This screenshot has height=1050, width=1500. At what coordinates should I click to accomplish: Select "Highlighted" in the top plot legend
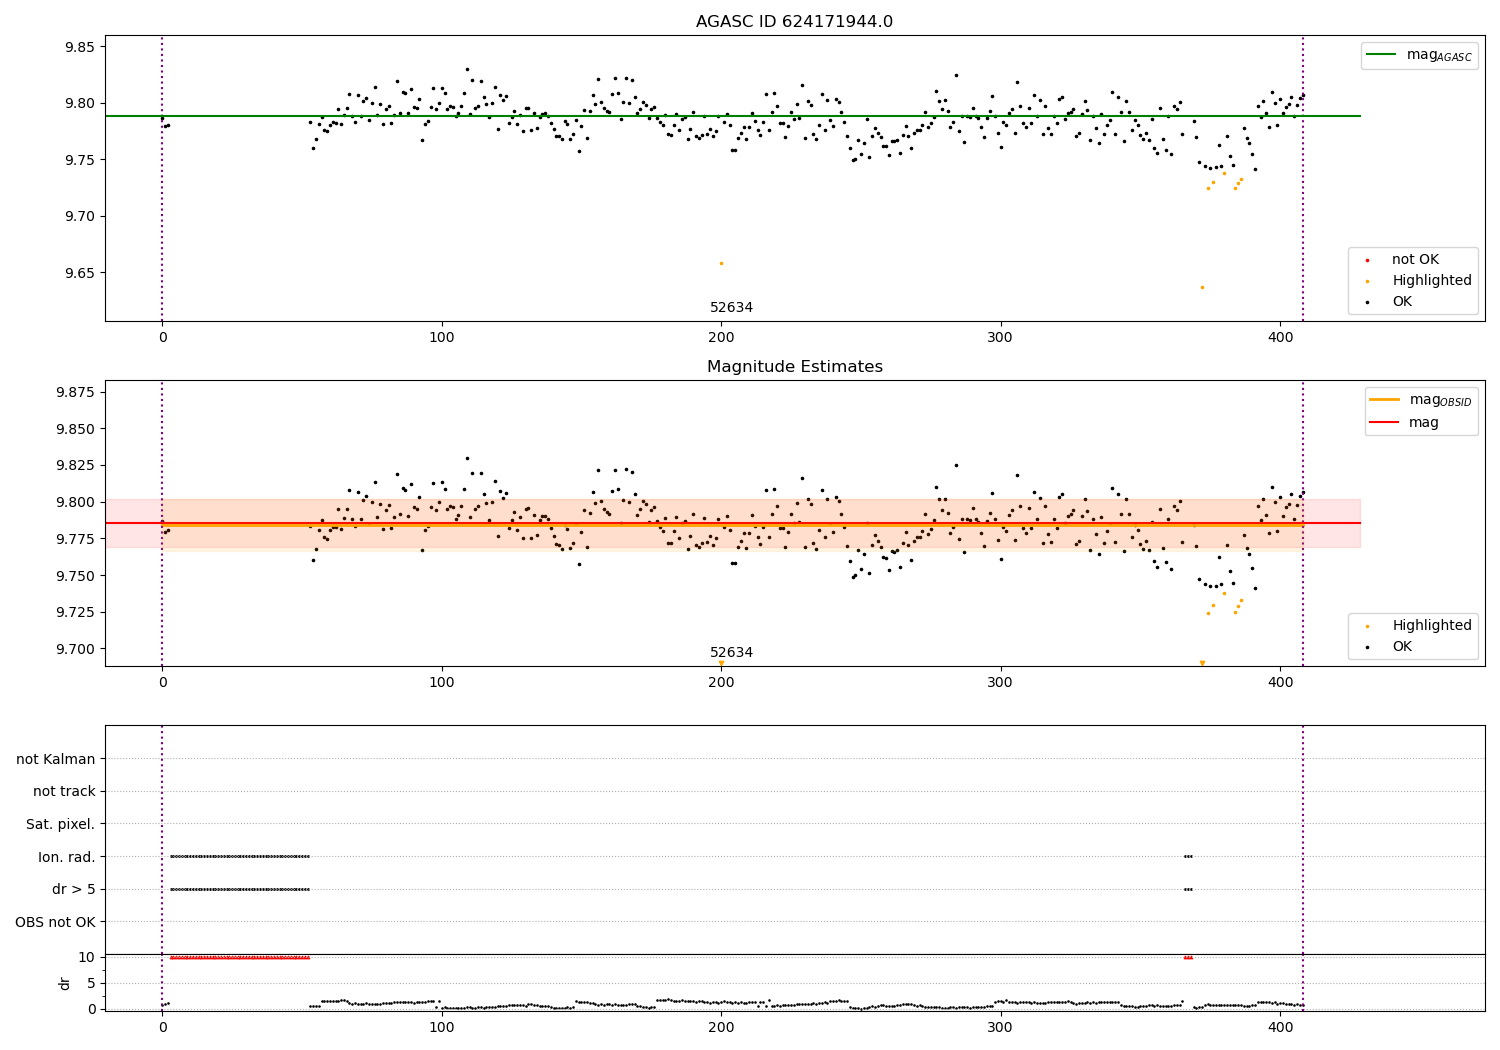coord(1432,281)
